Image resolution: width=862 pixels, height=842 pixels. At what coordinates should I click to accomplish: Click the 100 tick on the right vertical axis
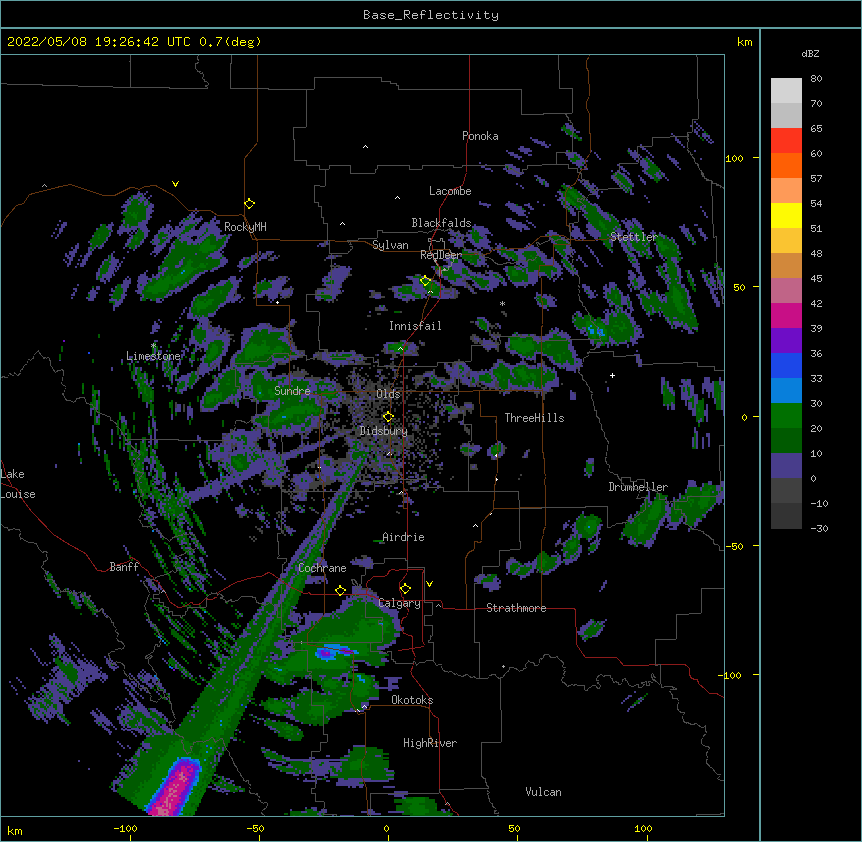click(x=734, y=159)
